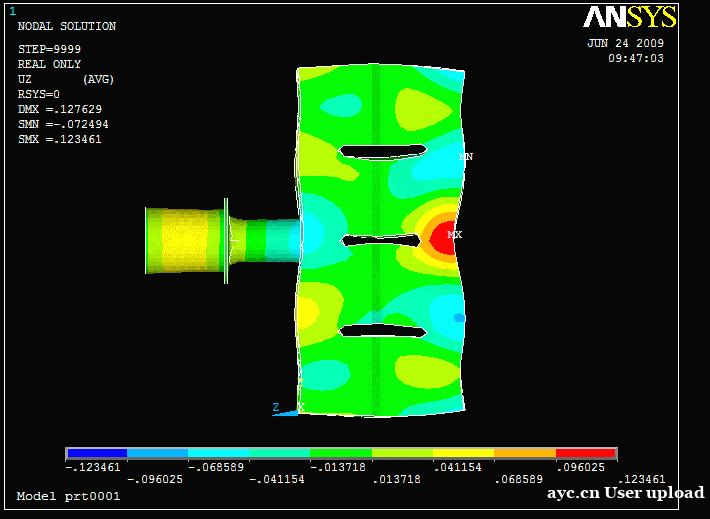Click the JUN 24 2009 date stamp

coord(625,43)
